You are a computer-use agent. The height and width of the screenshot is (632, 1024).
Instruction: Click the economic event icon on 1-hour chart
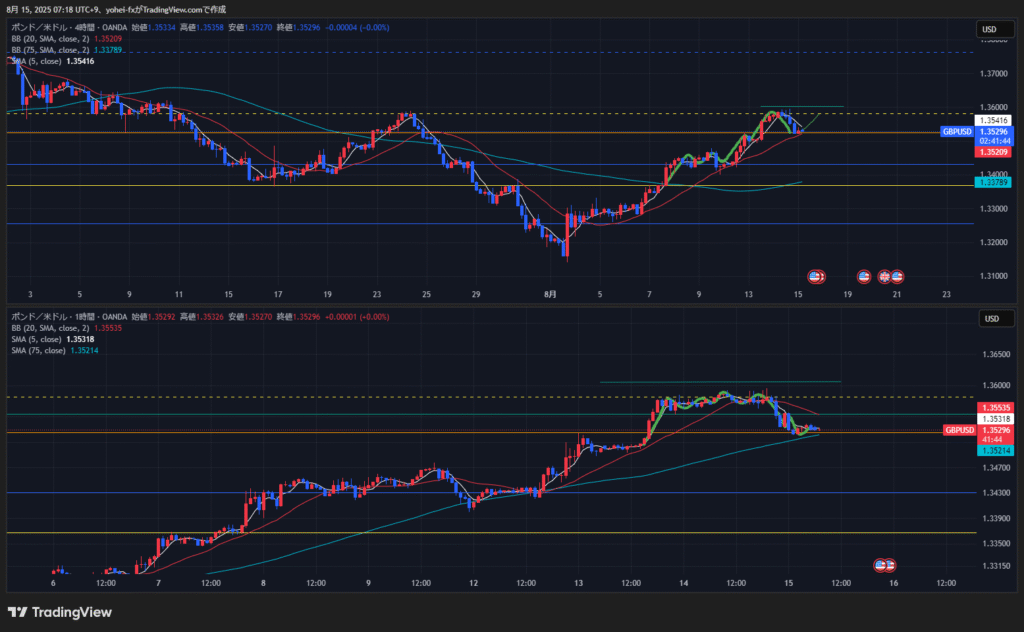pos(884,564)
